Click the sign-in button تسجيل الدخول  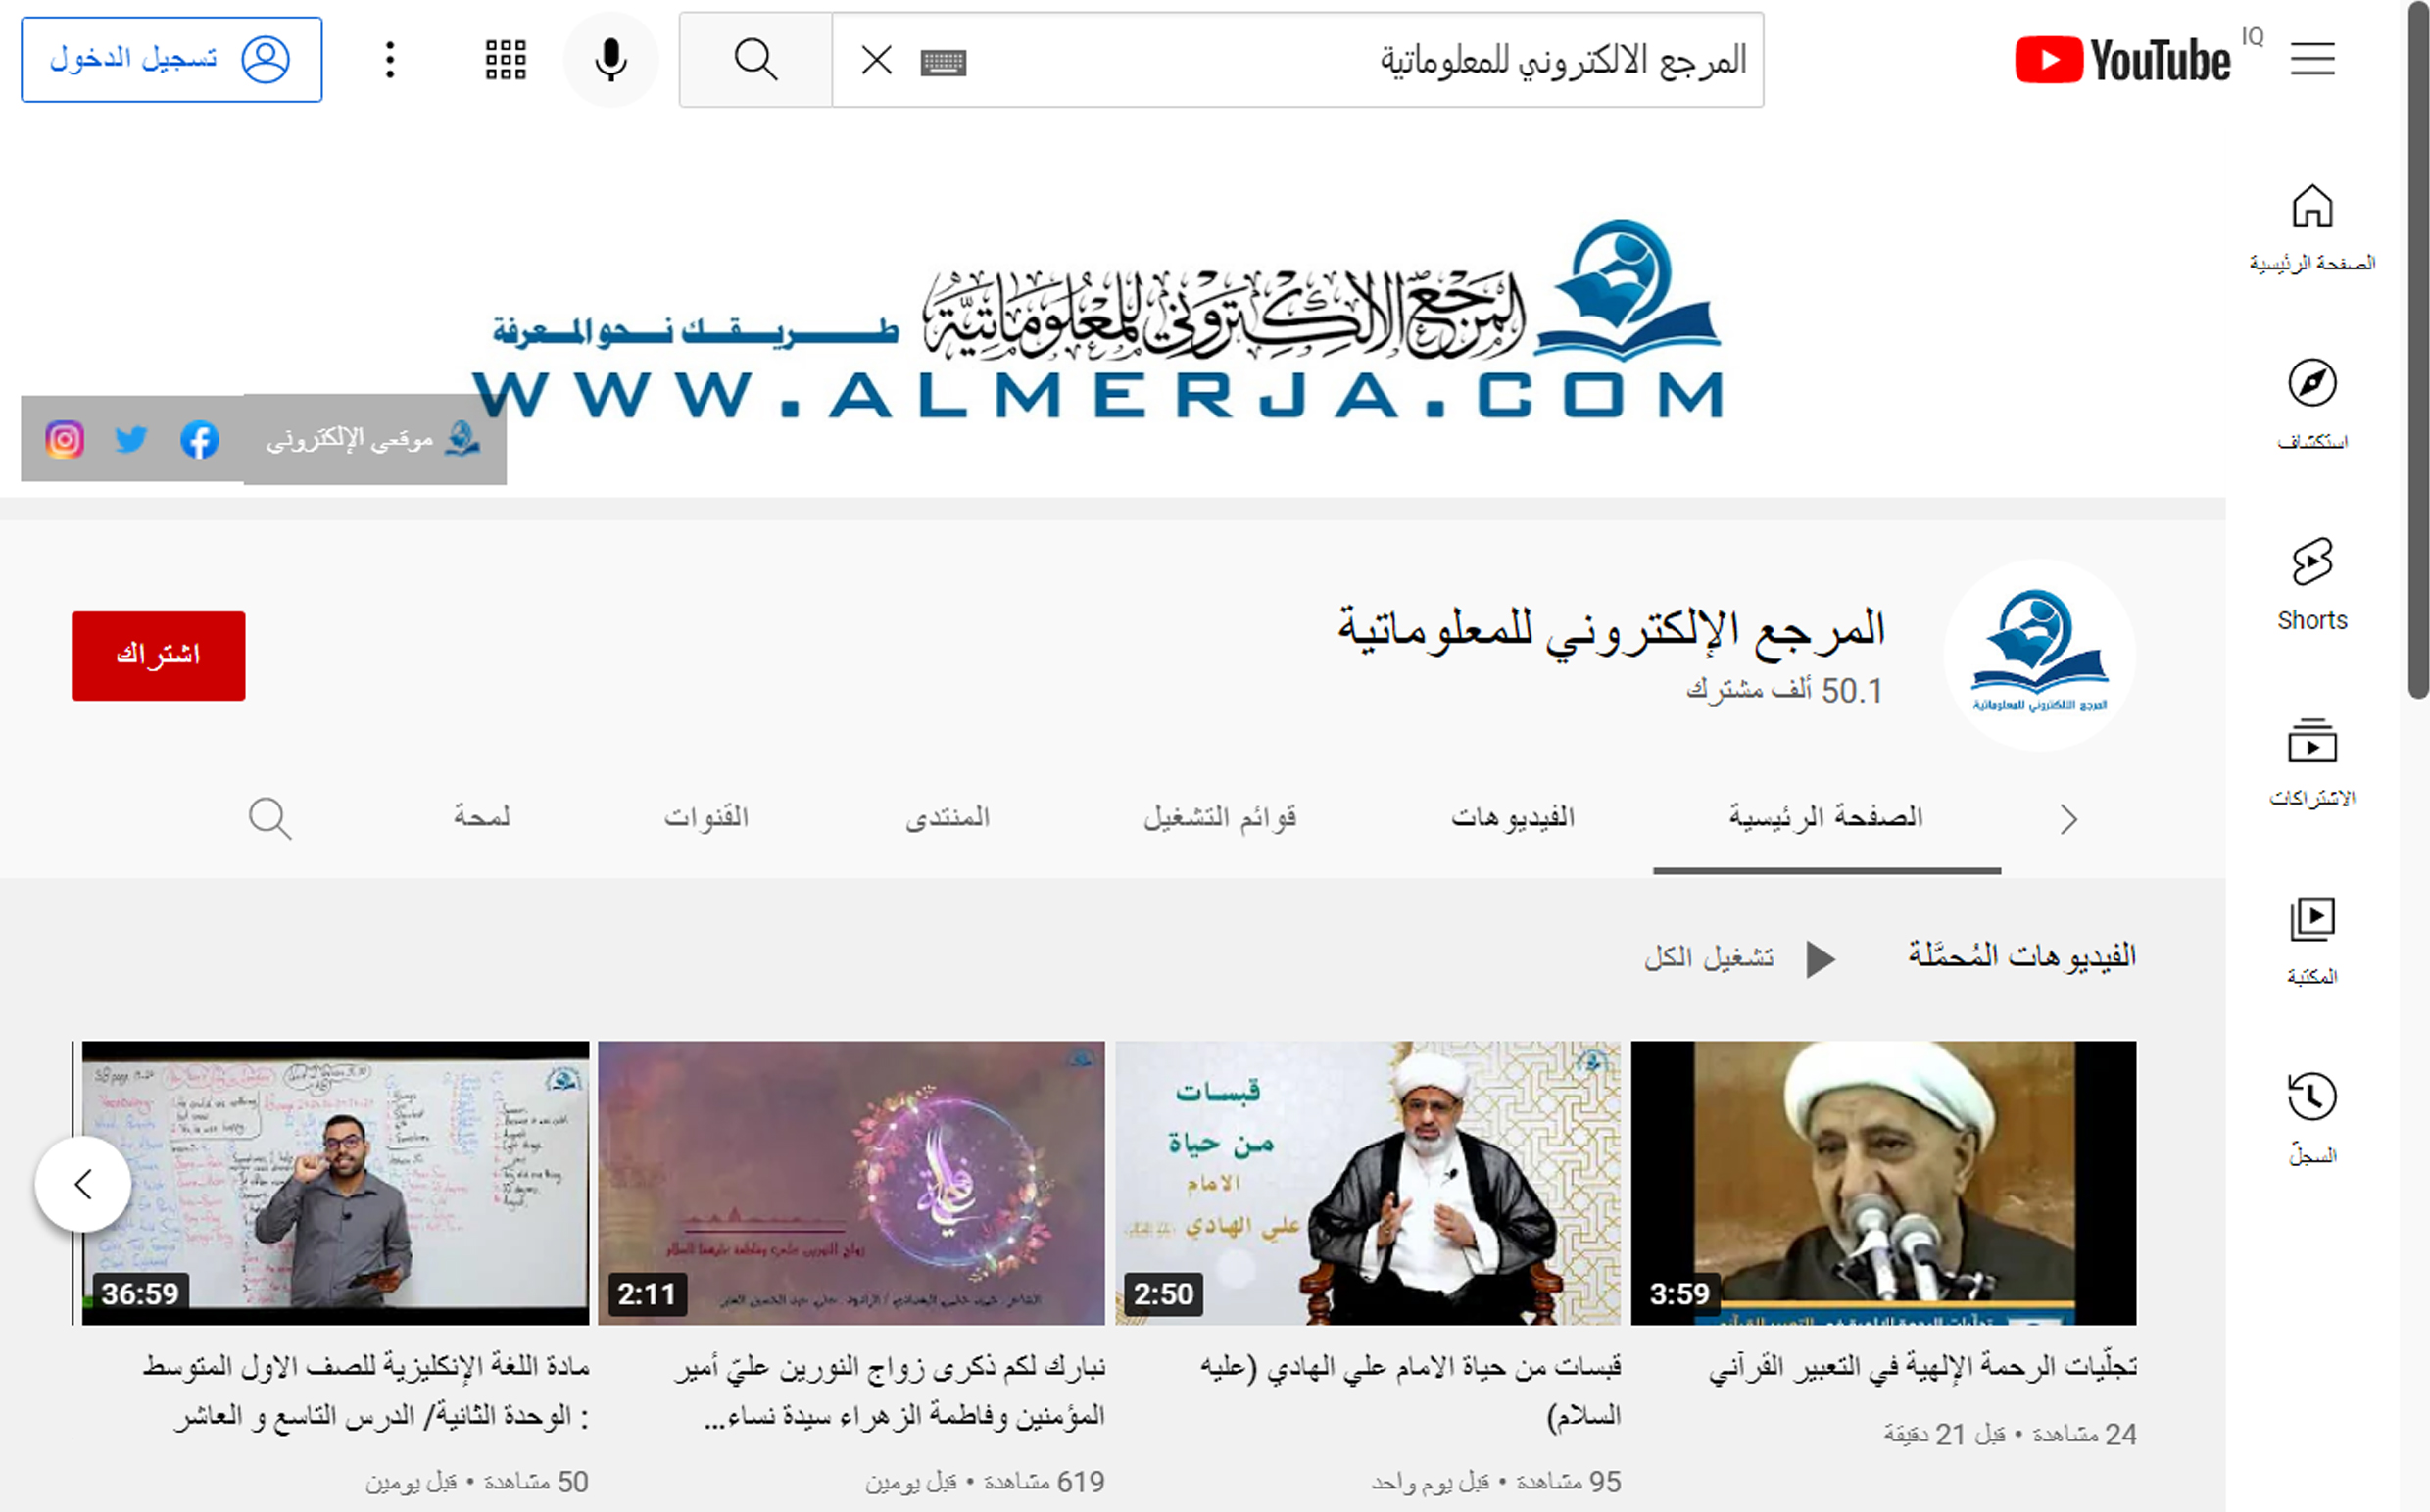pyautogui.click(x=172, y=60)
